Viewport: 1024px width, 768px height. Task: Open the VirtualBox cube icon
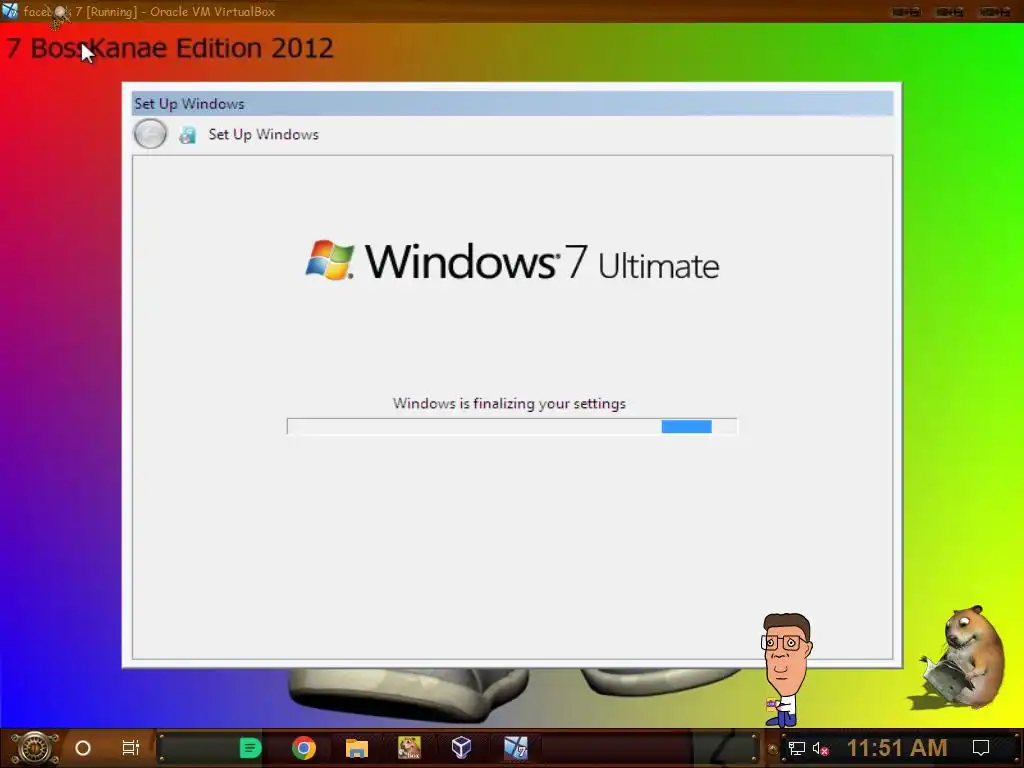click(x=462, y=748)
